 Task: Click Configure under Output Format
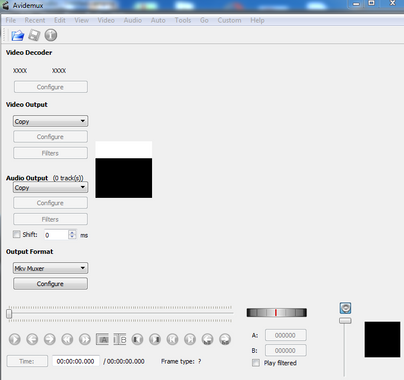click(x=50, y=284)
